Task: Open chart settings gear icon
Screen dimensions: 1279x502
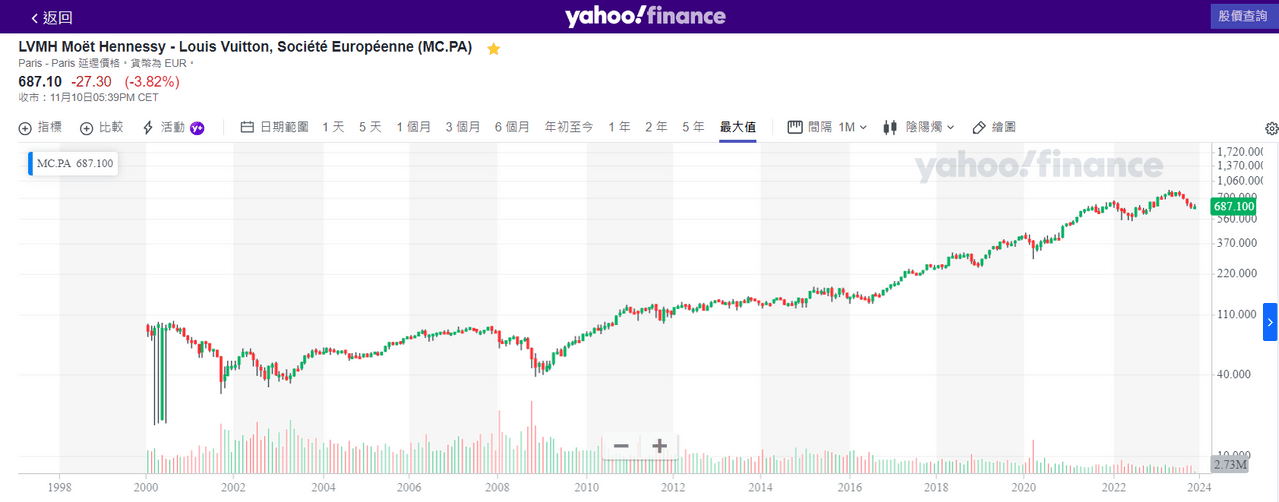Action: tap(1271, 128)
